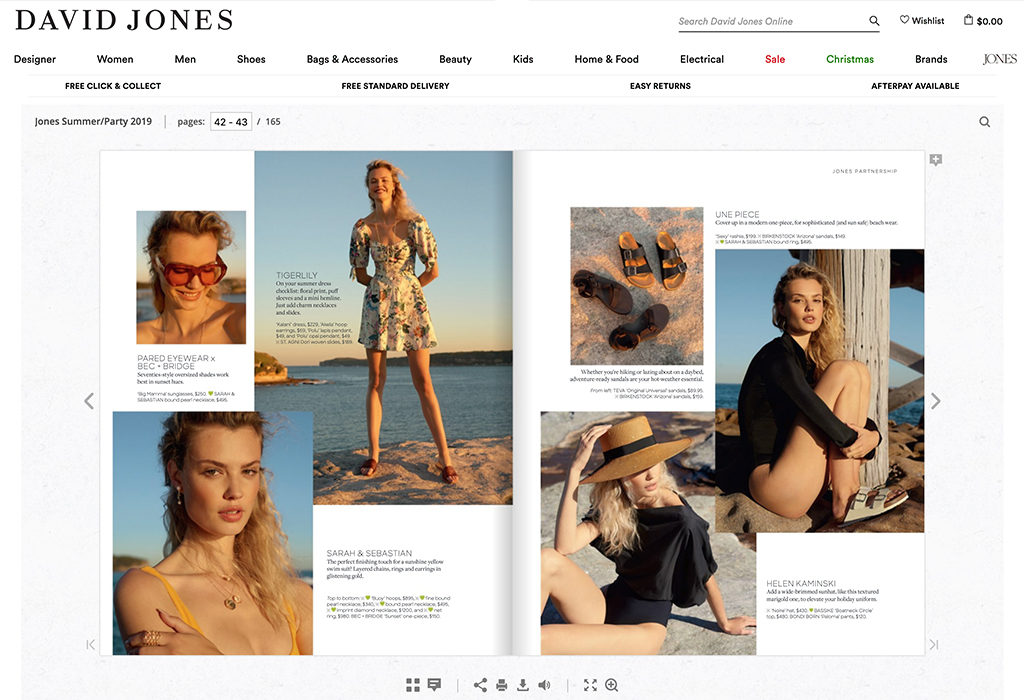The height and width of the screenshot is (700, 1024).
Task: Open the Men menu
Action: (185, 59)
